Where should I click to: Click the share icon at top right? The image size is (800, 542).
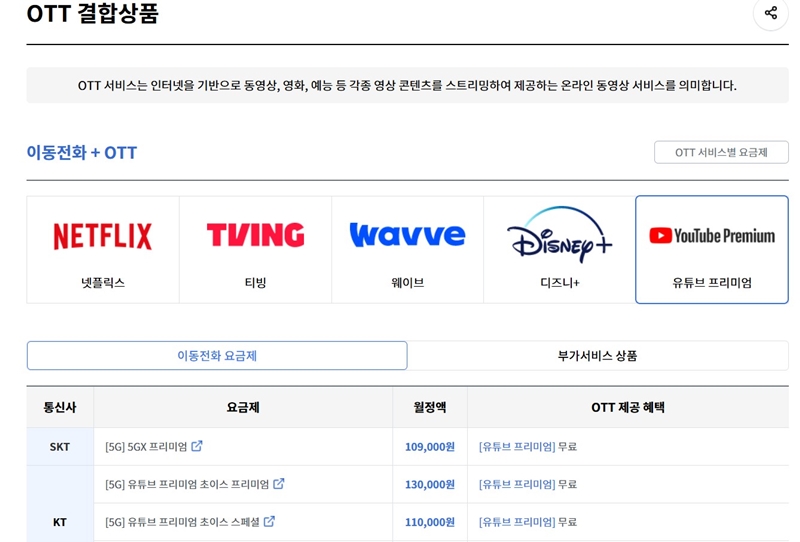click(x=770, y=13)
